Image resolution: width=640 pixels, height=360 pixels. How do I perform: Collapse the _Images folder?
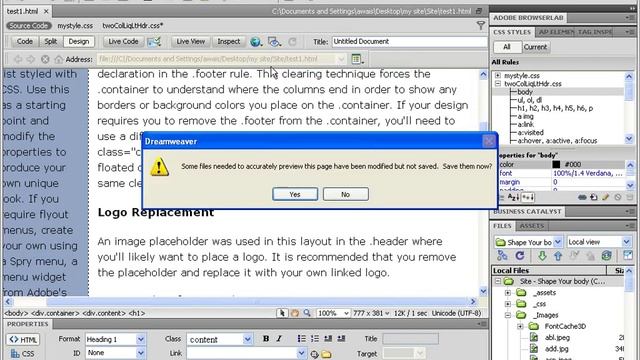(508, 316)
